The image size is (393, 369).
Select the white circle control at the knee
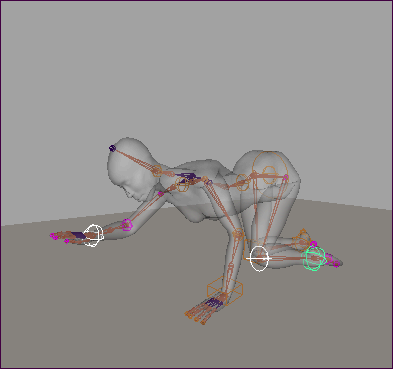point(259,258)
